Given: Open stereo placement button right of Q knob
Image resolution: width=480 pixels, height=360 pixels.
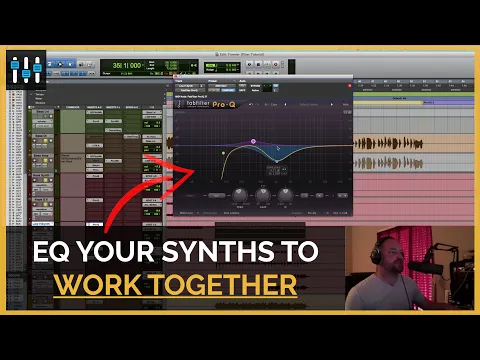Looking at the screenshot, I should (304, 196).
